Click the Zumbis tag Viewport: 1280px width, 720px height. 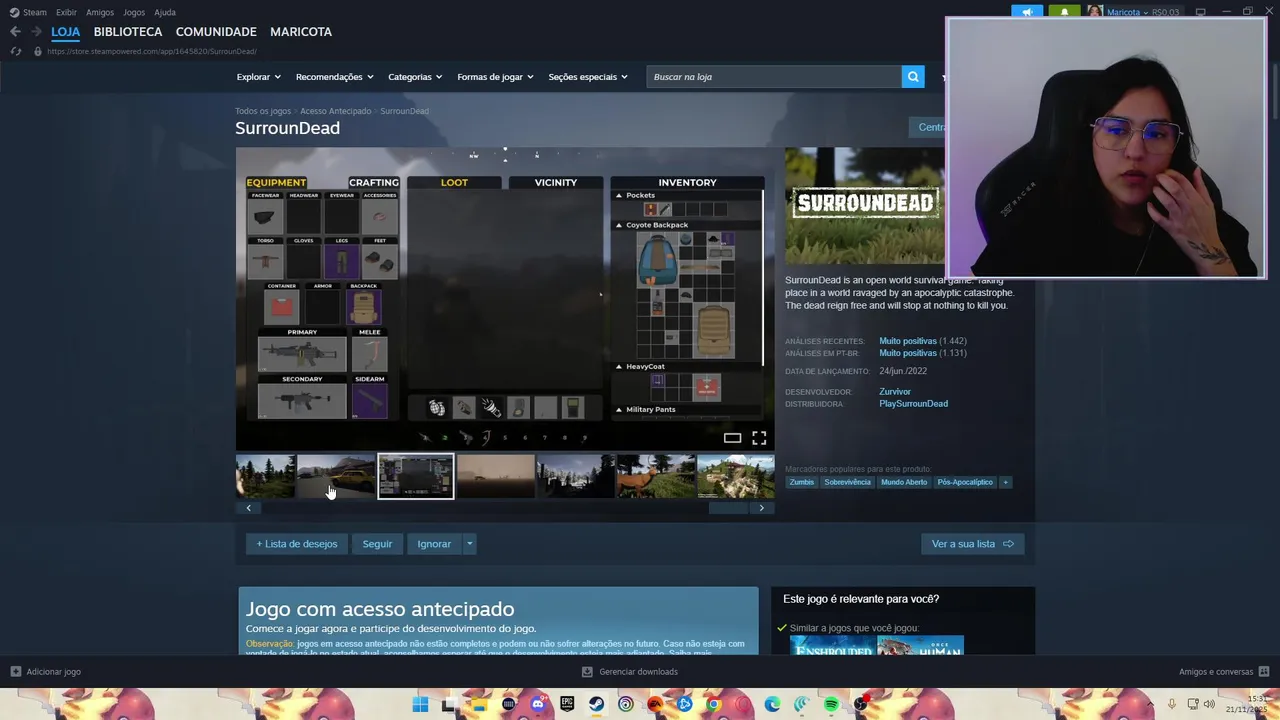(x=802, y=482)
